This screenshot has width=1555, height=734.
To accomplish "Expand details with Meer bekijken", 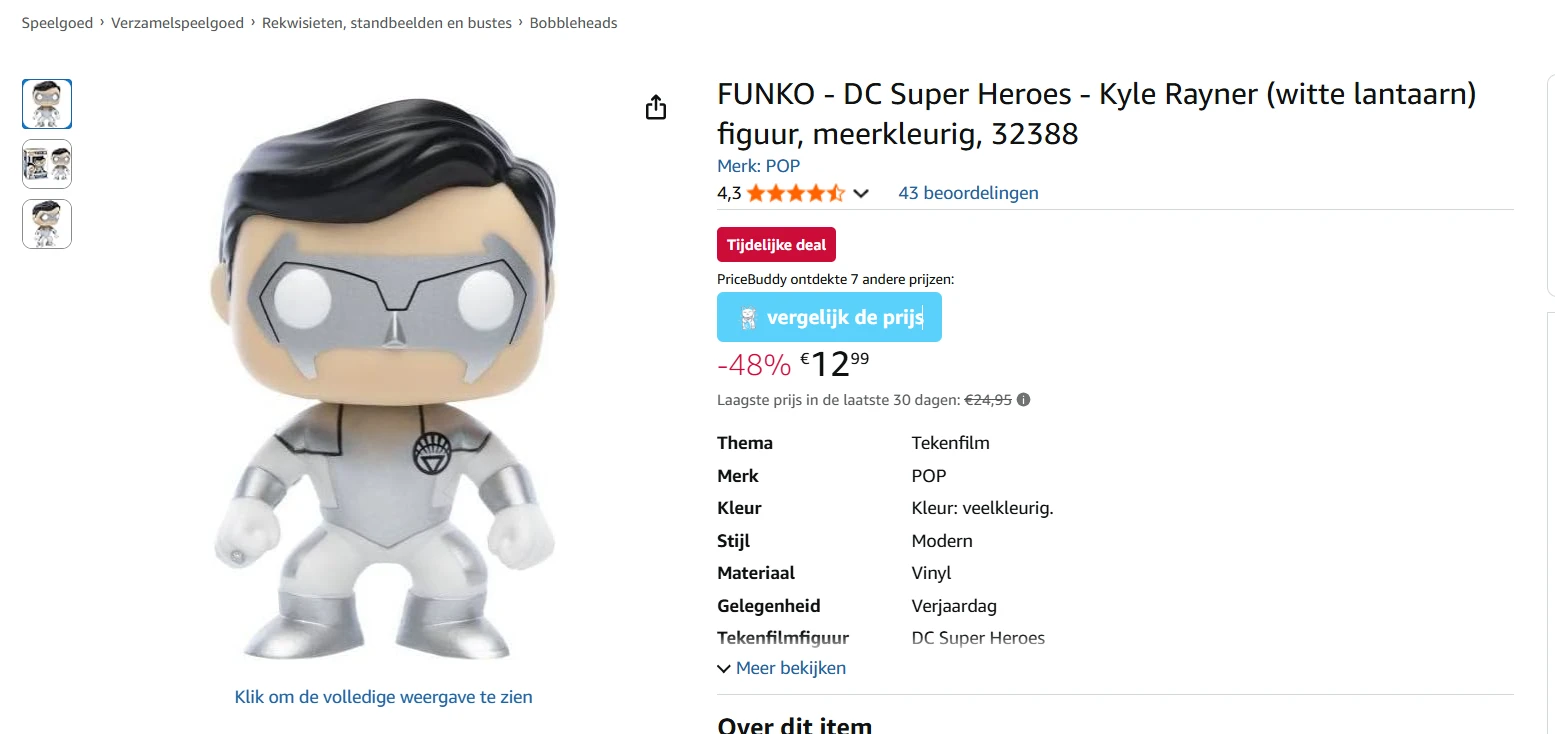I will 782,668.
